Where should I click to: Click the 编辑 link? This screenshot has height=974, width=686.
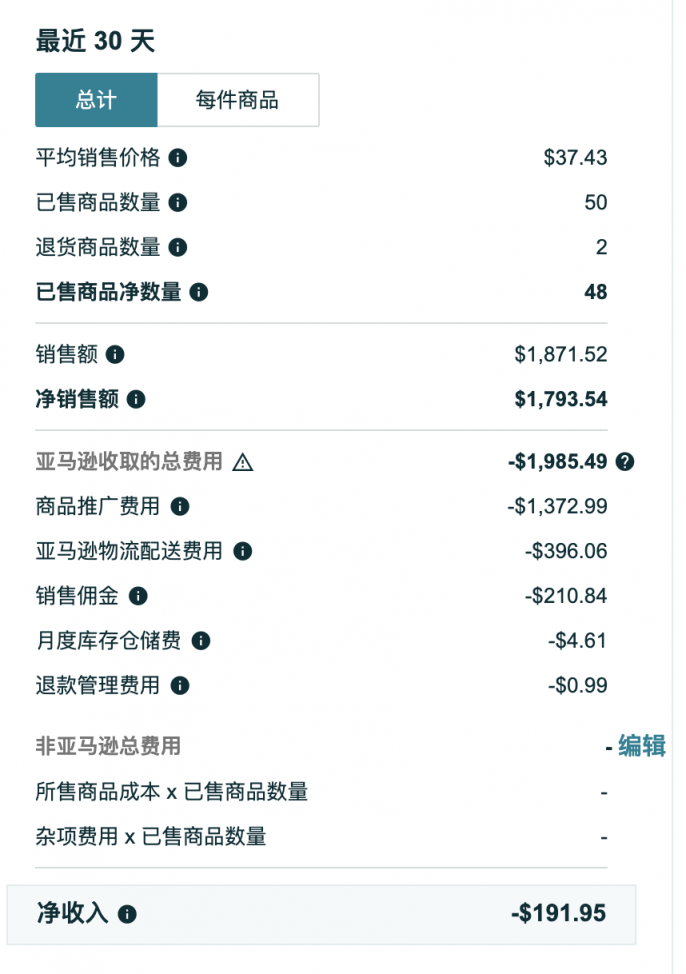(x=642, y=746)
